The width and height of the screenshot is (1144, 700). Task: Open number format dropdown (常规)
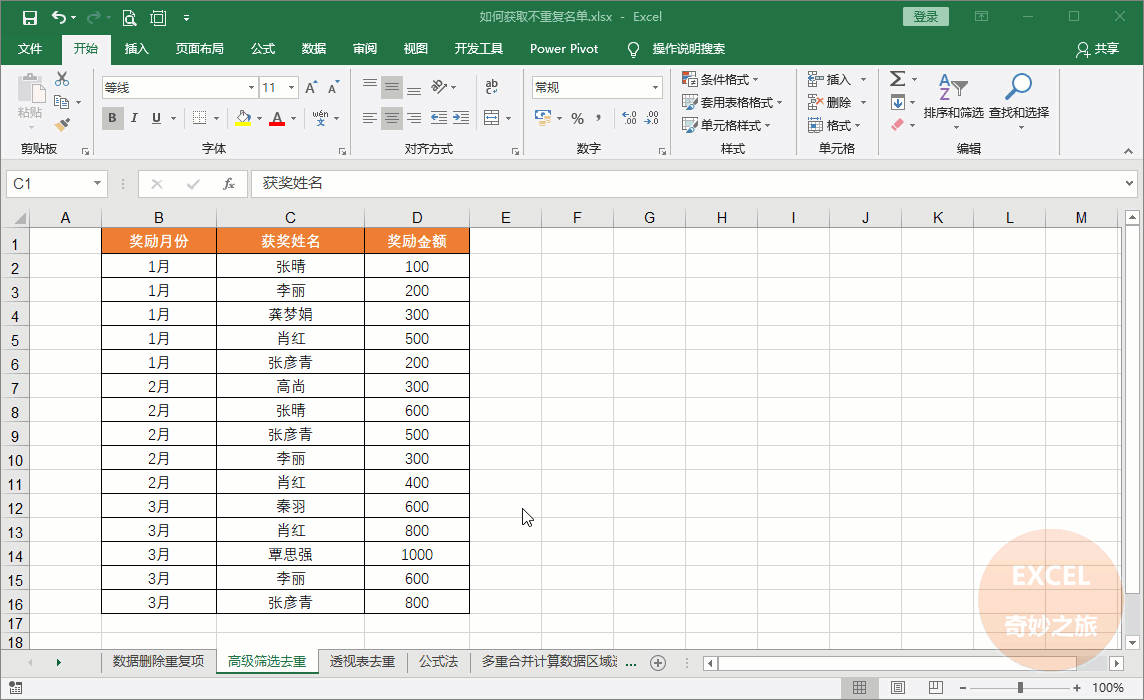[655, 88]
